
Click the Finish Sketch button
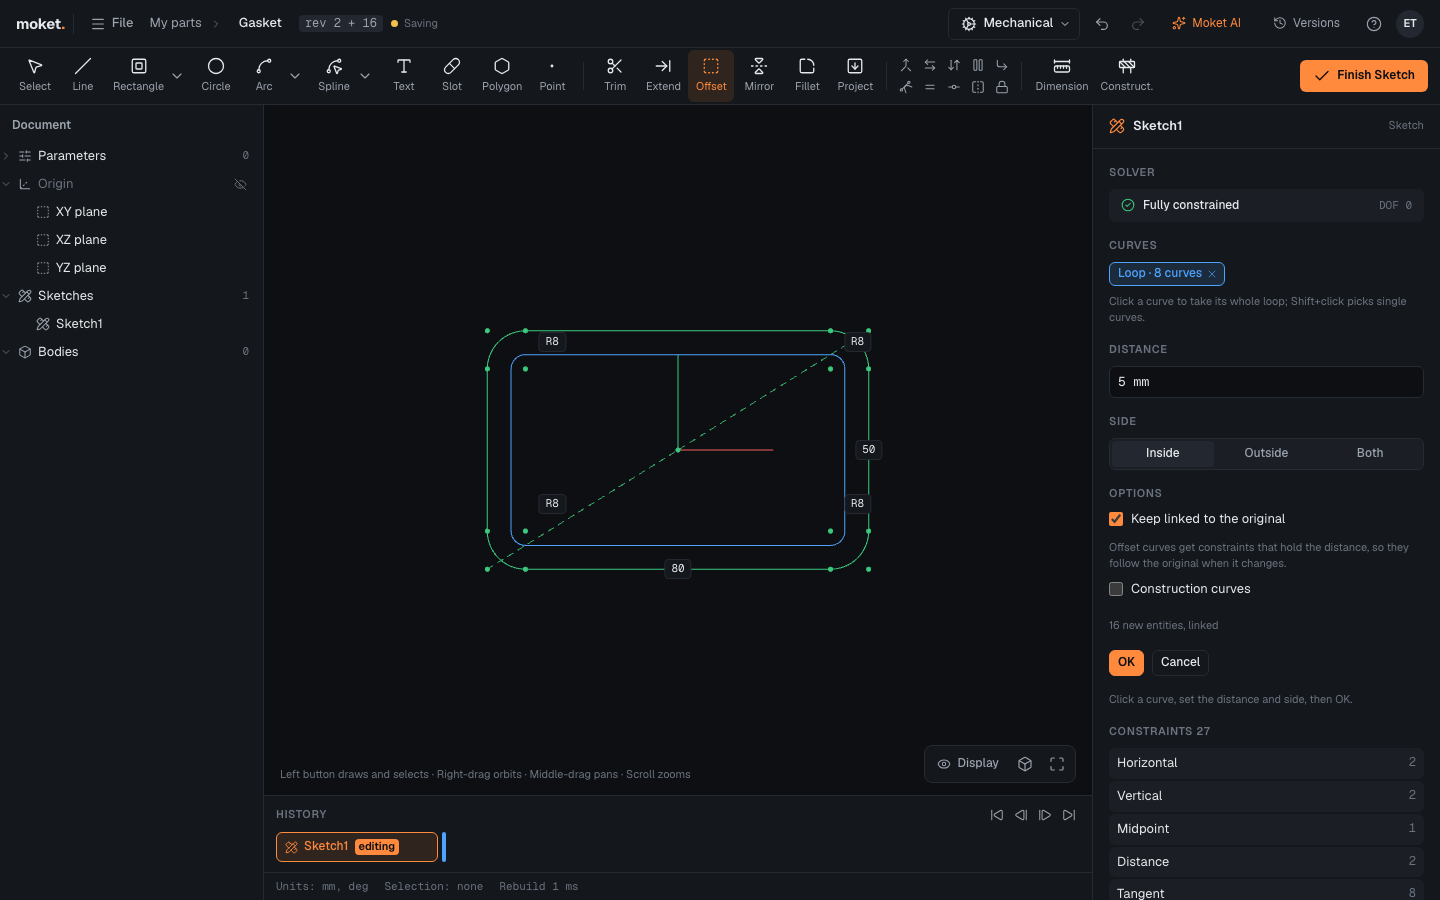pos(1364,76)
